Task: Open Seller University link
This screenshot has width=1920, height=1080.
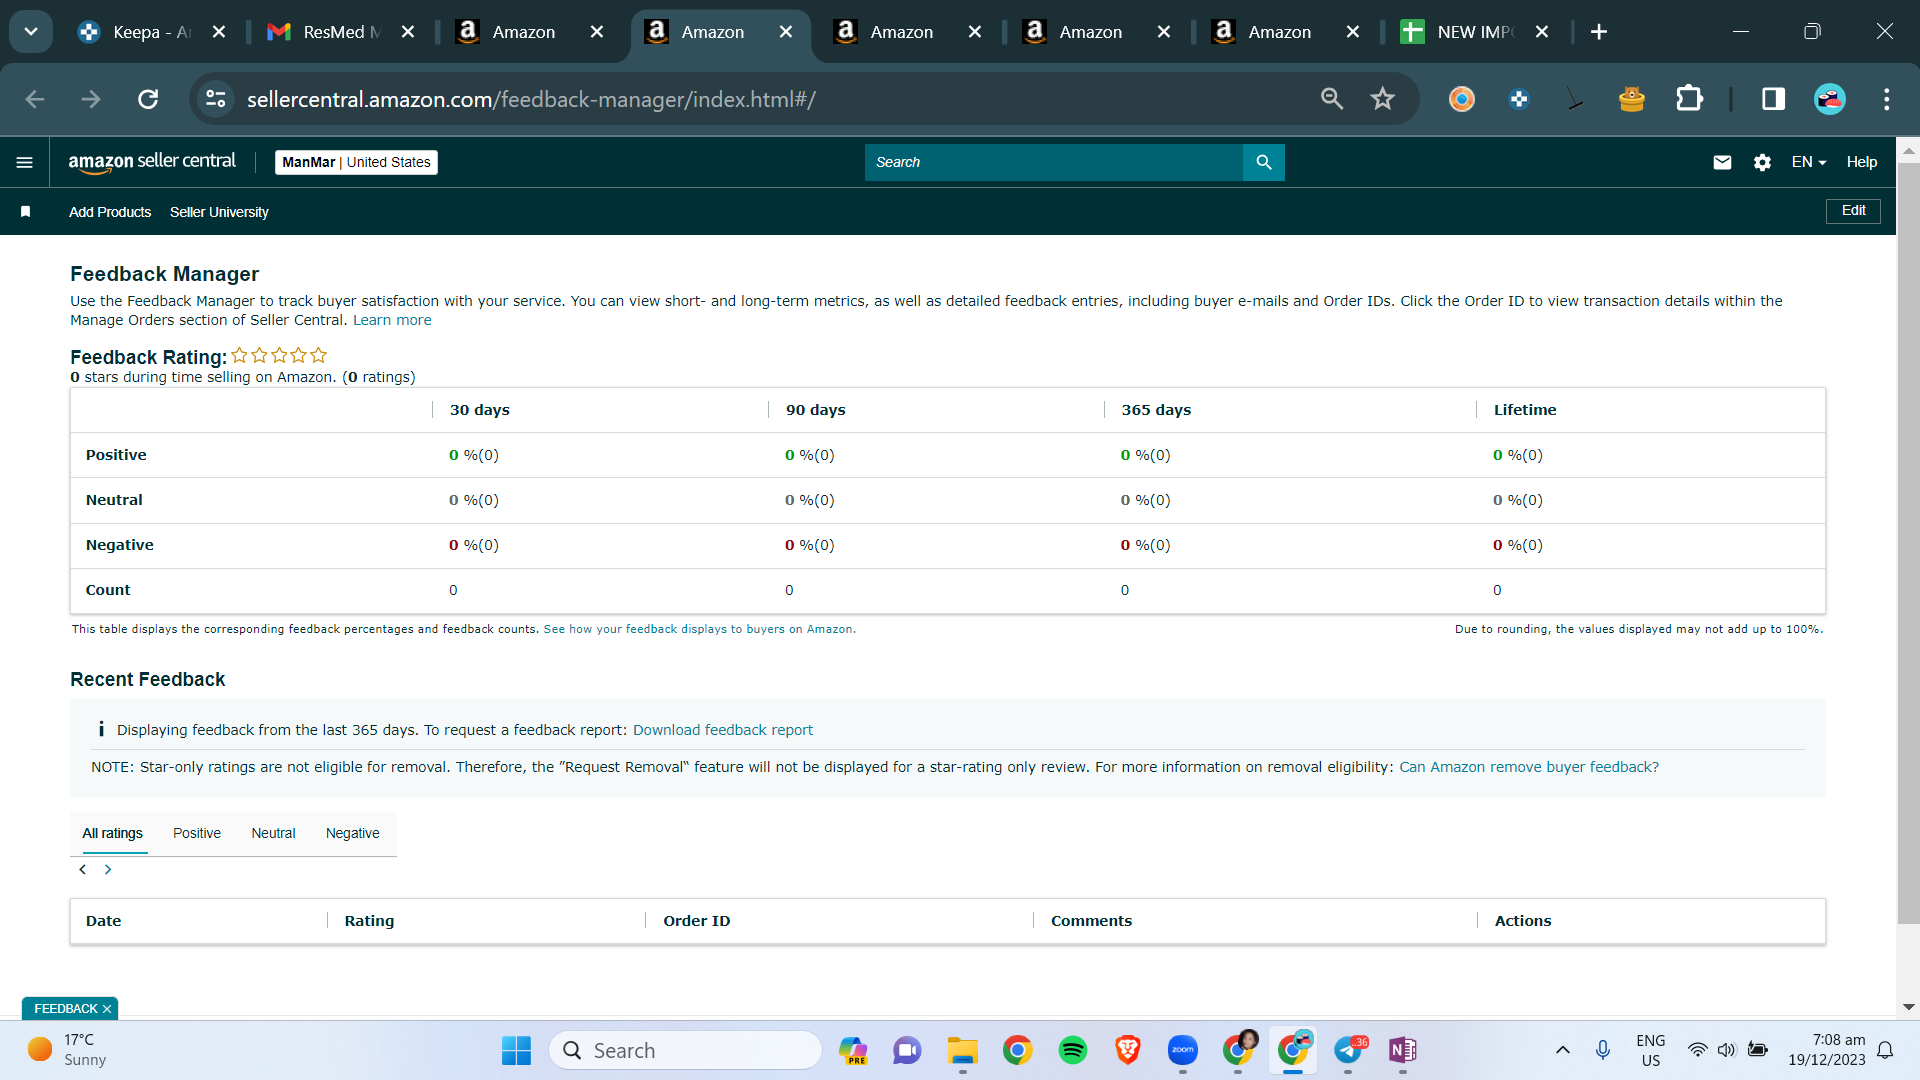Action: click(219, 212)
